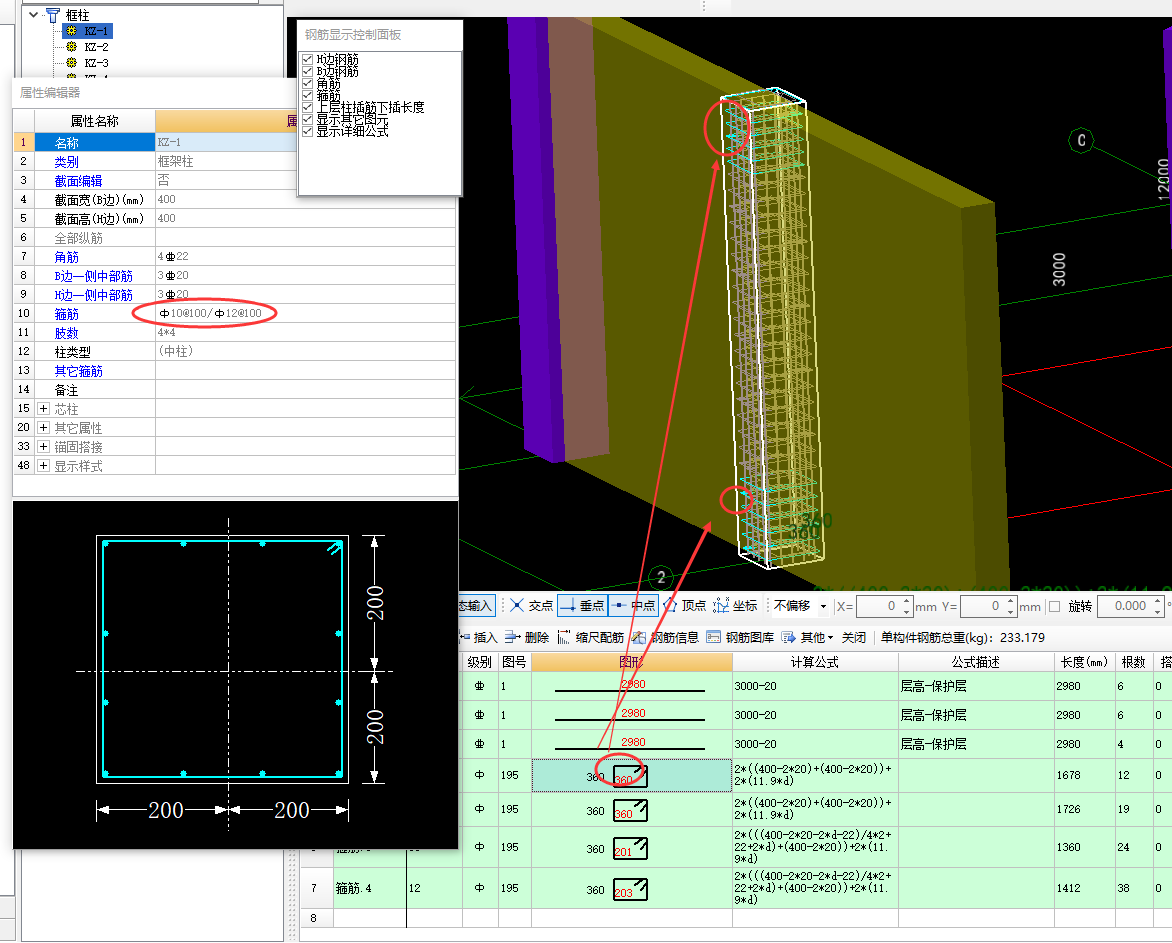The image size is (1172, 943).
Task: Select the 交点 intersection snap icon
Action: (516, 605)
